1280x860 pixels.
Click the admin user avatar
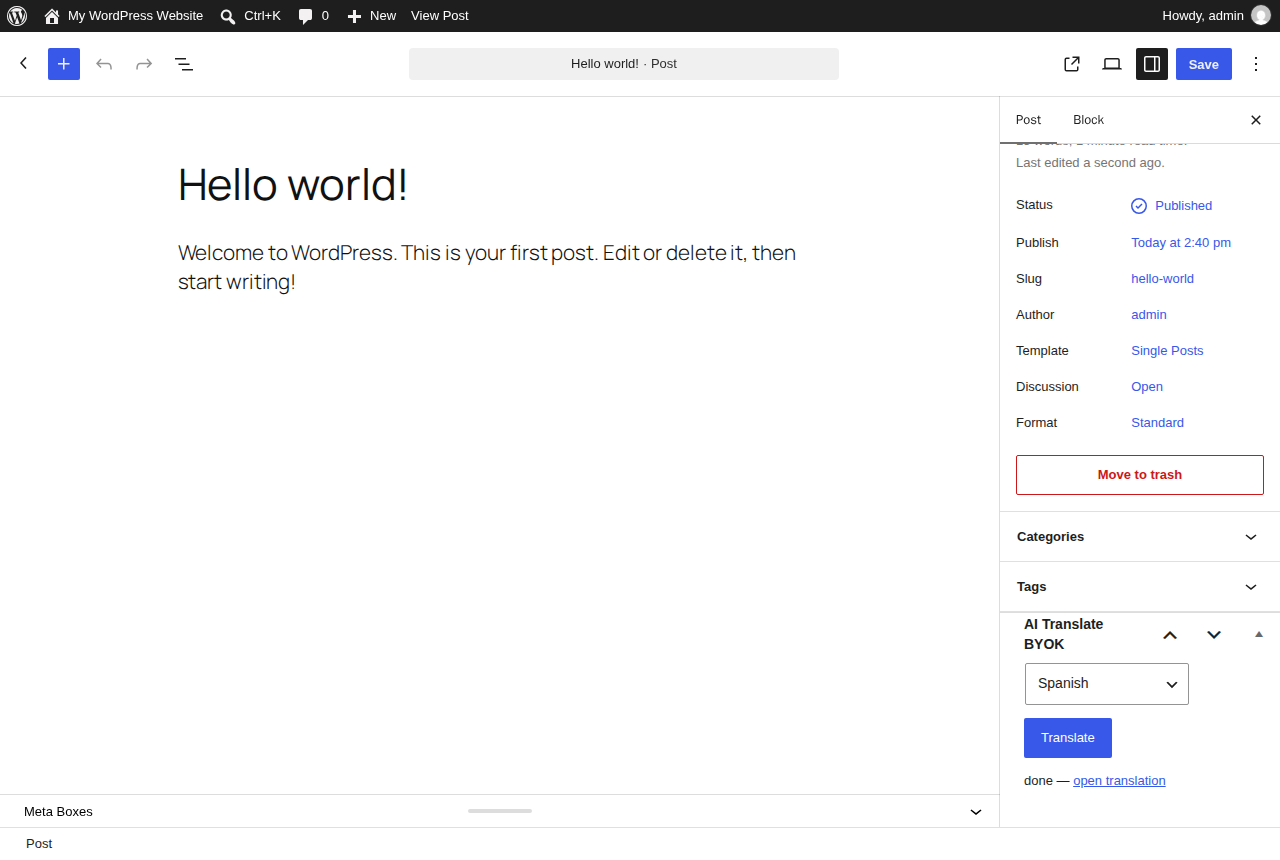pyautogui.click(x=1261, y=15)
